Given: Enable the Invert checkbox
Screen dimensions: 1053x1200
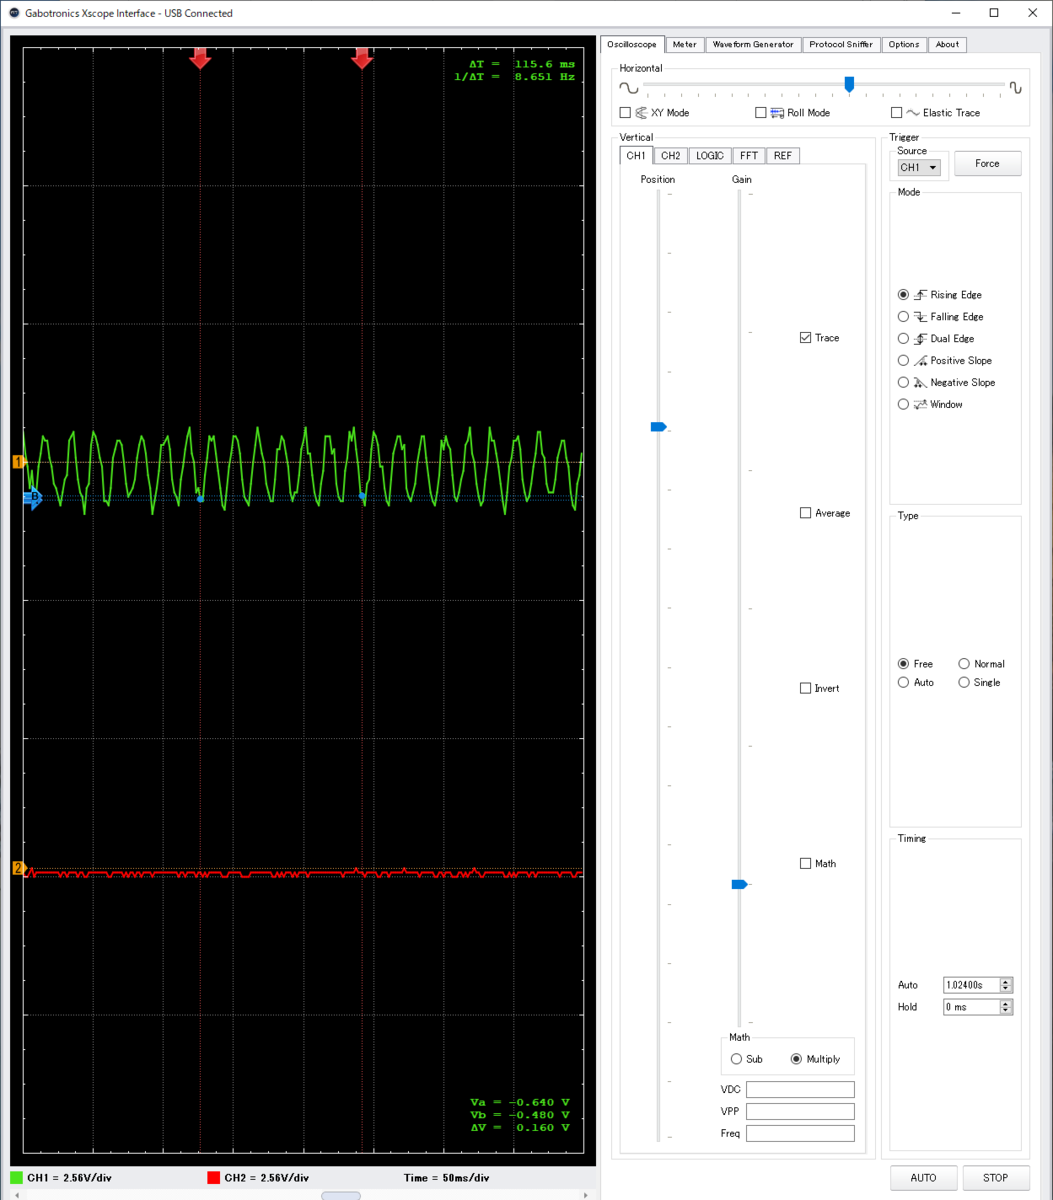Looking at the screenshot, I should [805, 688].
